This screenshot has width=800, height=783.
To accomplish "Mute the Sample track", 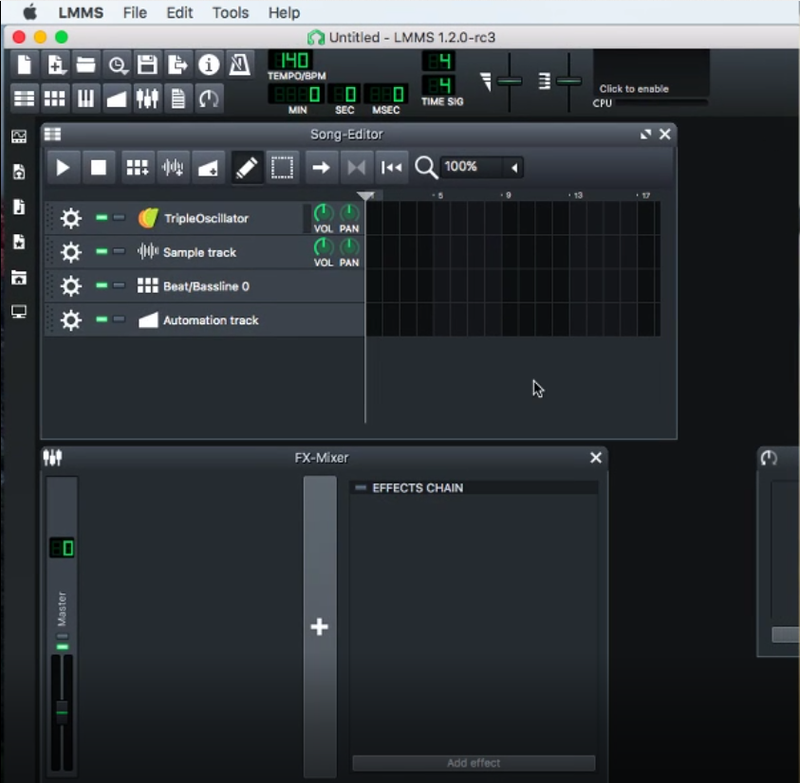I will coord(102,251).
